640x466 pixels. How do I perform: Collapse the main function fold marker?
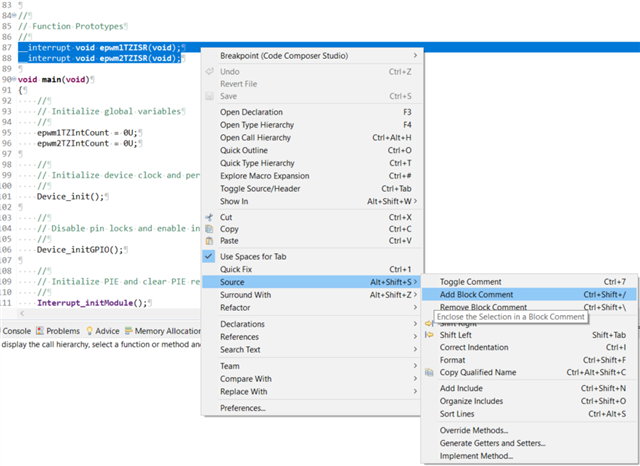(15, 79)
